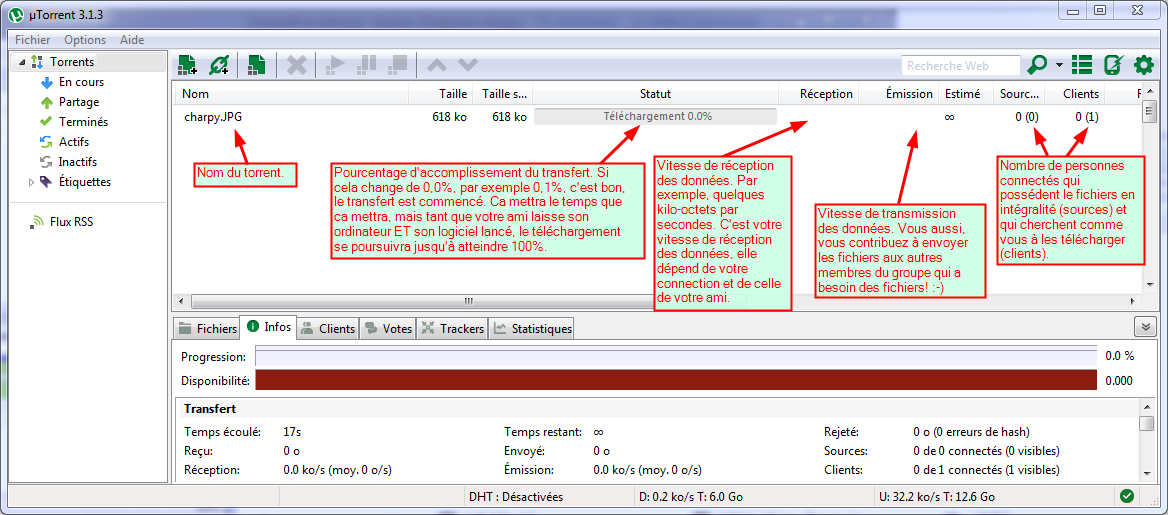Click the Stop torrent icon
Screen dimensions: 1168x515
pyautogui.click(x=398, y=65)
